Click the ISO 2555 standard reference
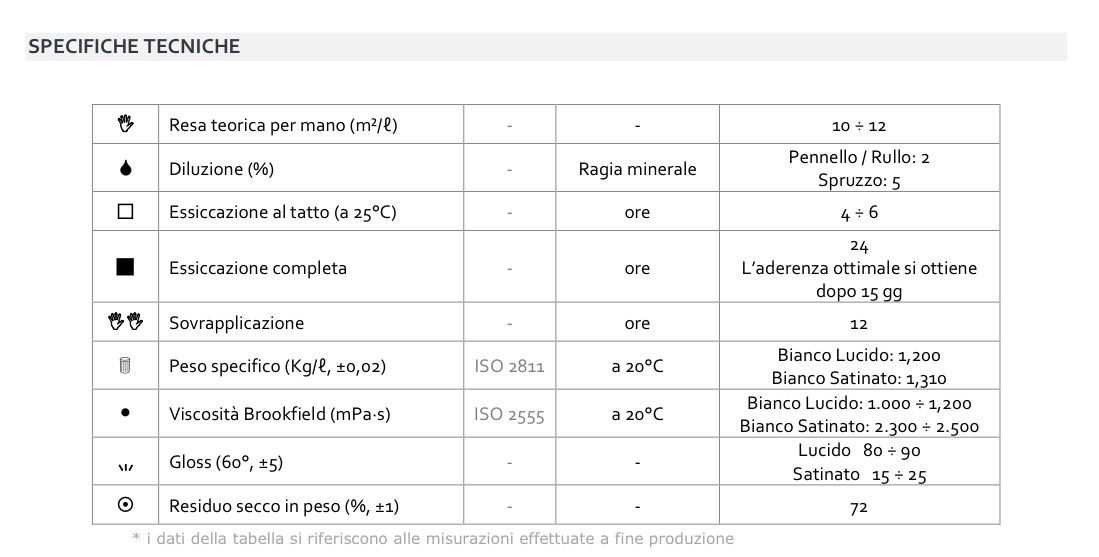The width and height of the screenshot is (1099, 557). click(509, 414)
